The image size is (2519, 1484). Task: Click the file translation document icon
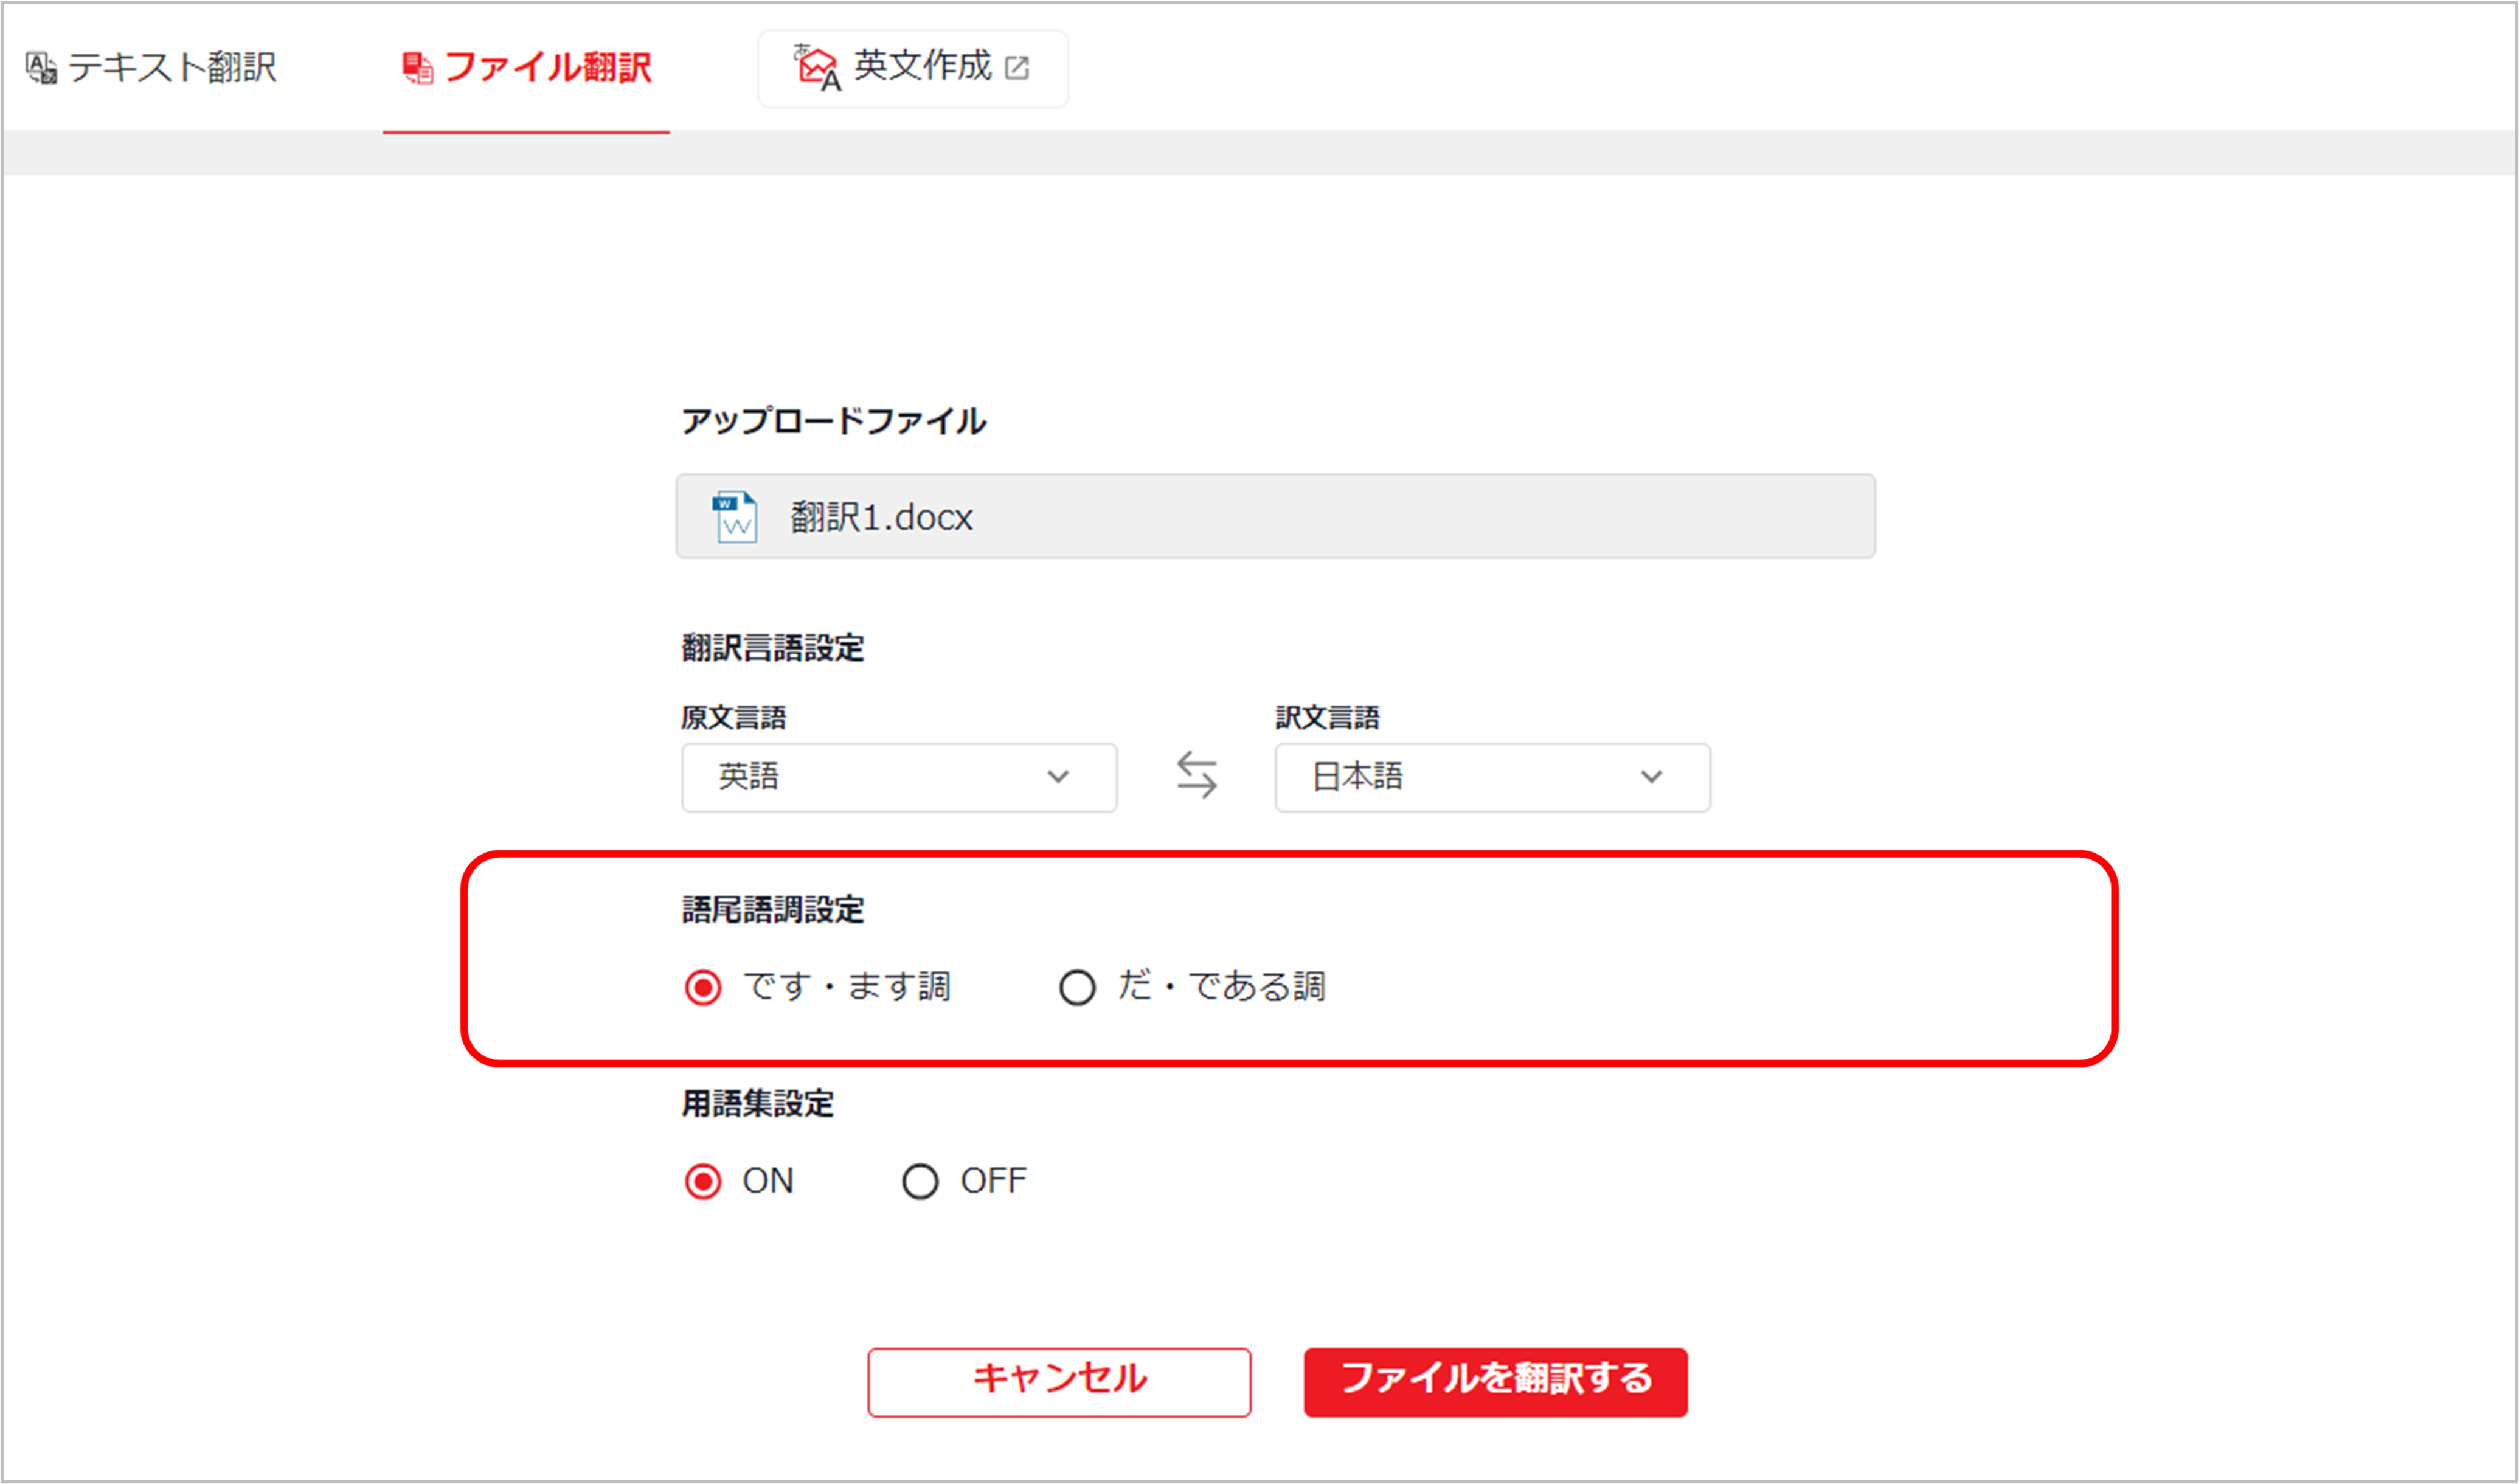[x=417, y=68]
